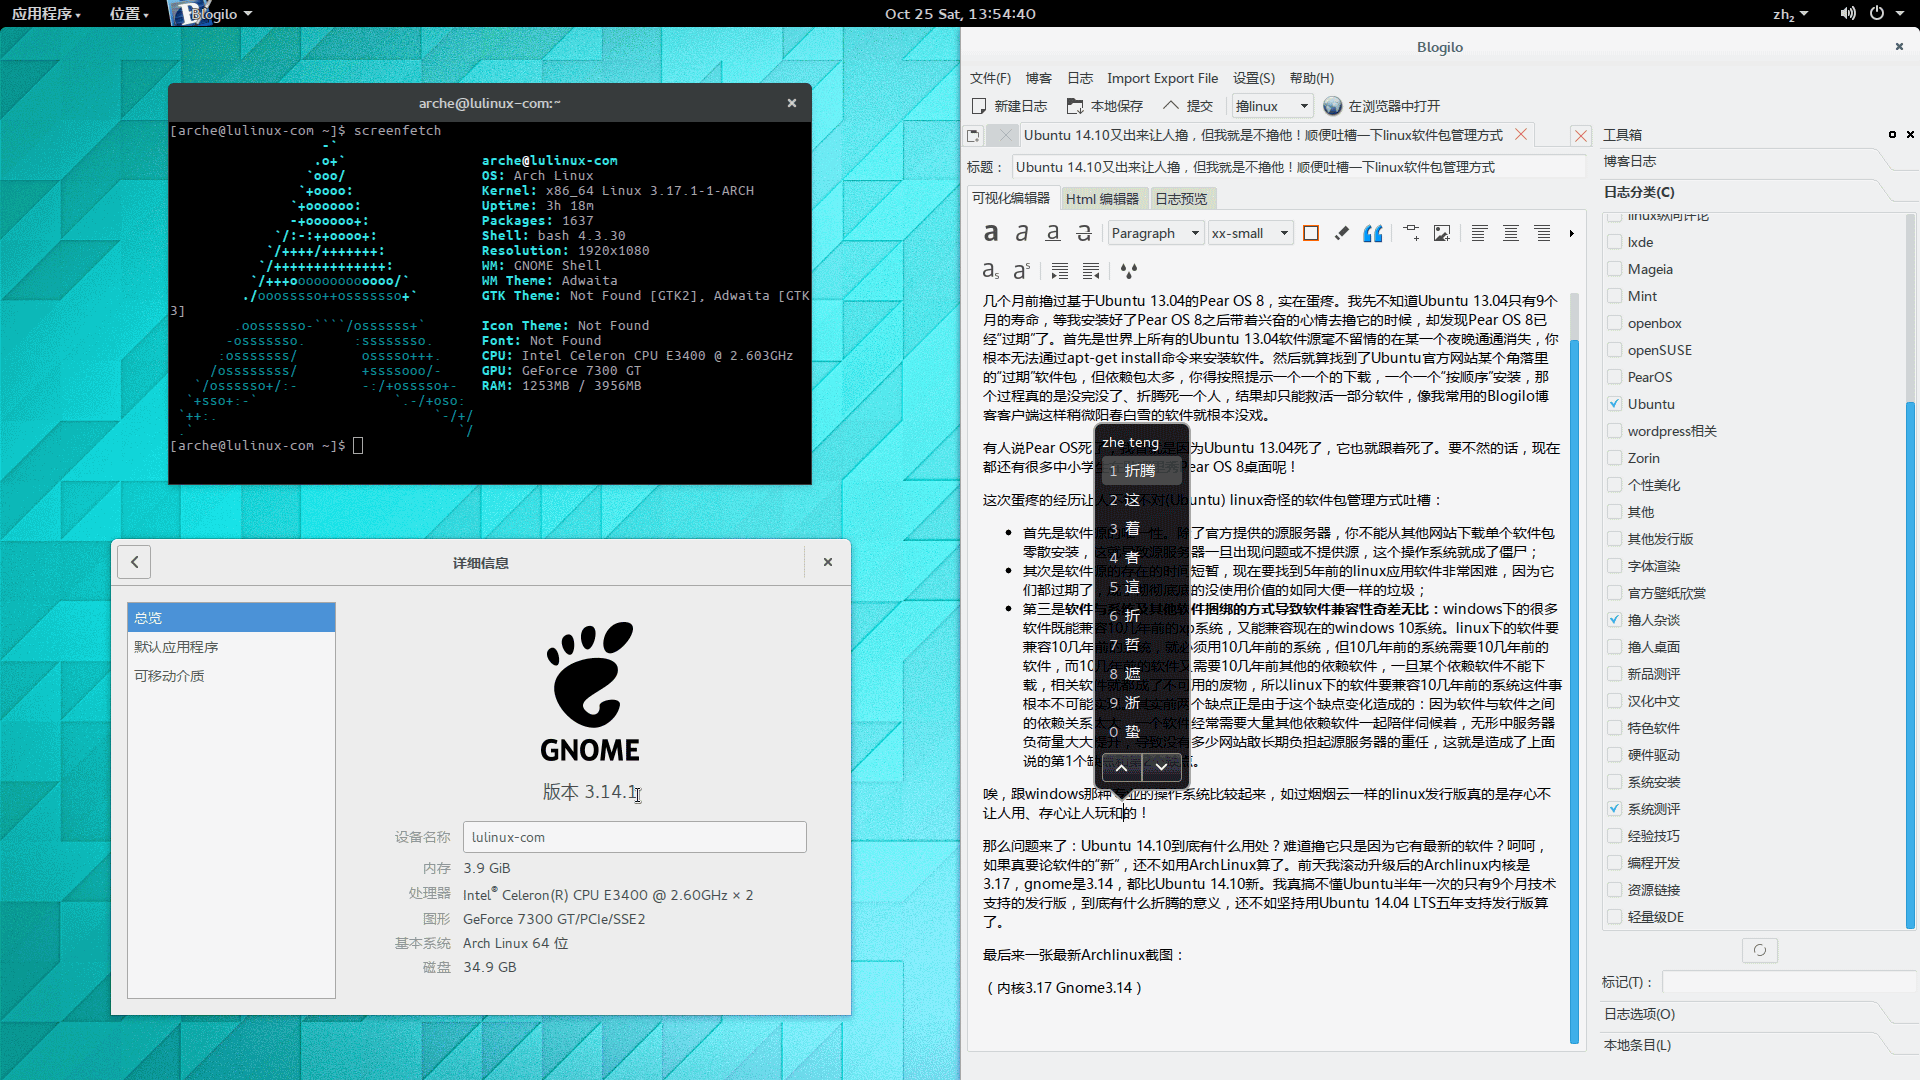Viewport: 1920px width, 1080px height.
Task: Switch to Html 编辑器 tab
Action: [x=1102, y=199]
